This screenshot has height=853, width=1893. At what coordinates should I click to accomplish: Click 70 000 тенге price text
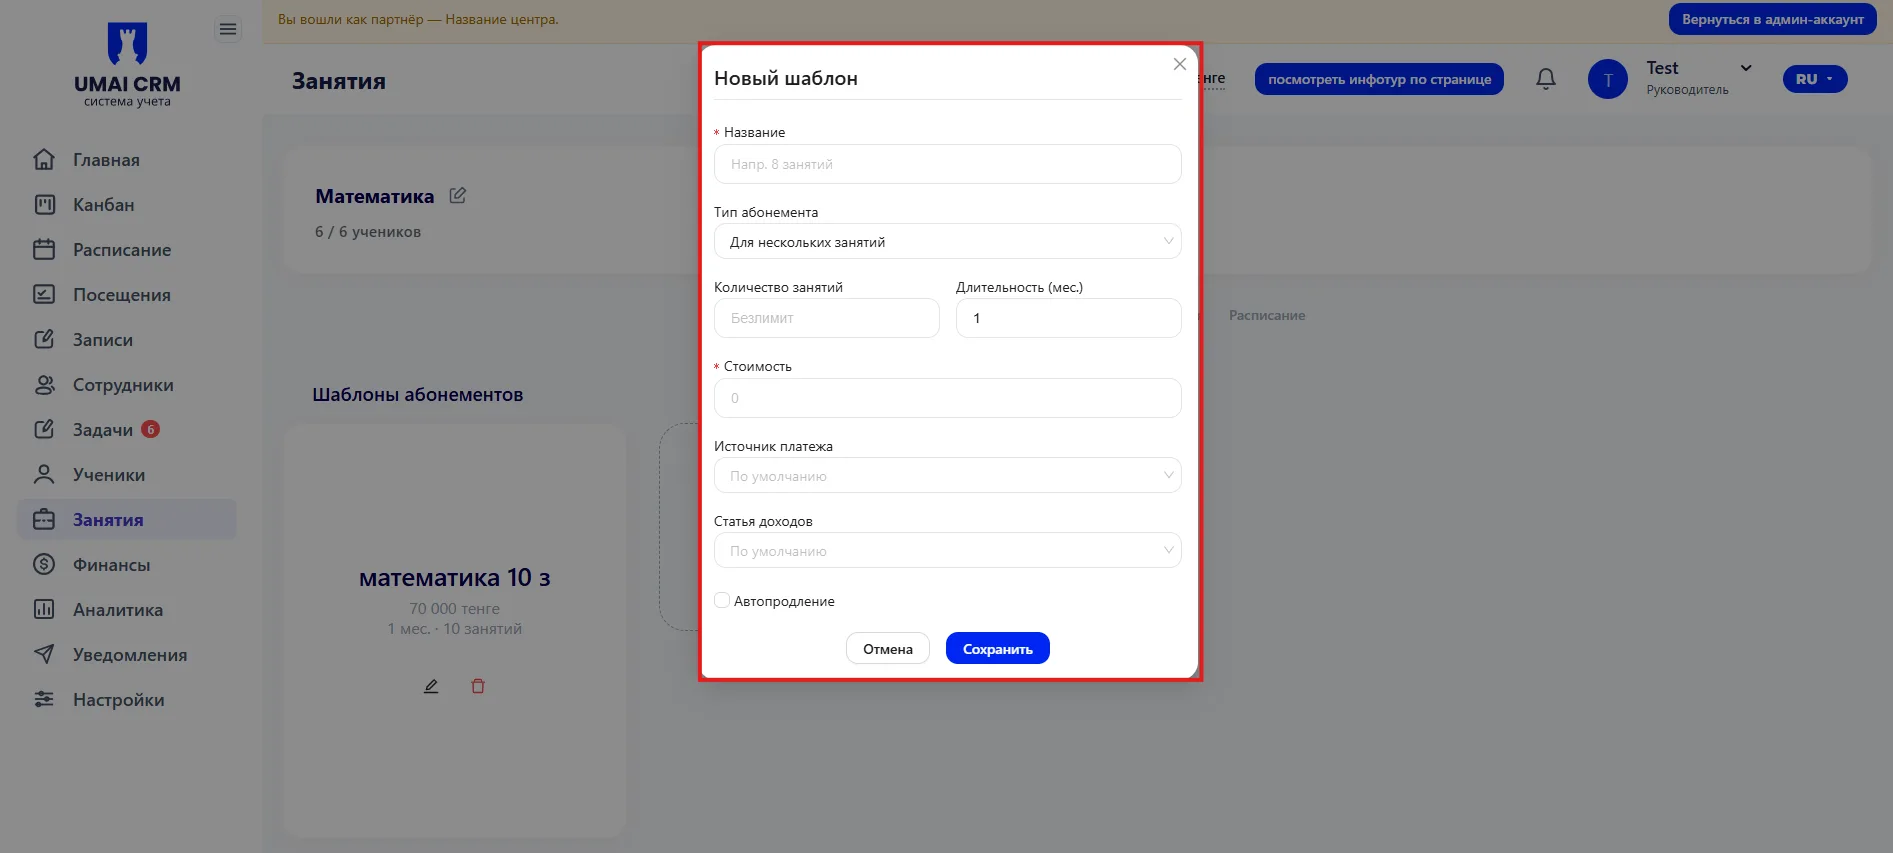coord(455,609)
